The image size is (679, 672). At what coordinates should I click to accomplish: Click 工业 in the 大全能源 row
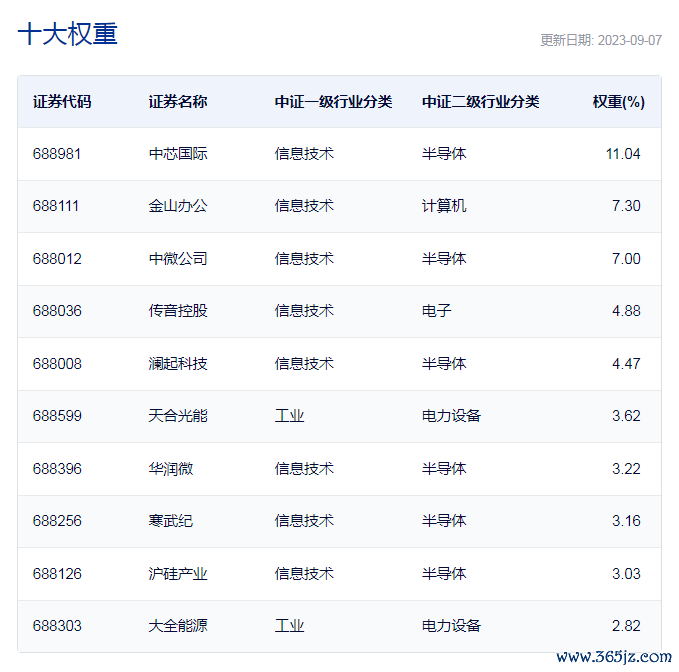click(x=289, y=626)
